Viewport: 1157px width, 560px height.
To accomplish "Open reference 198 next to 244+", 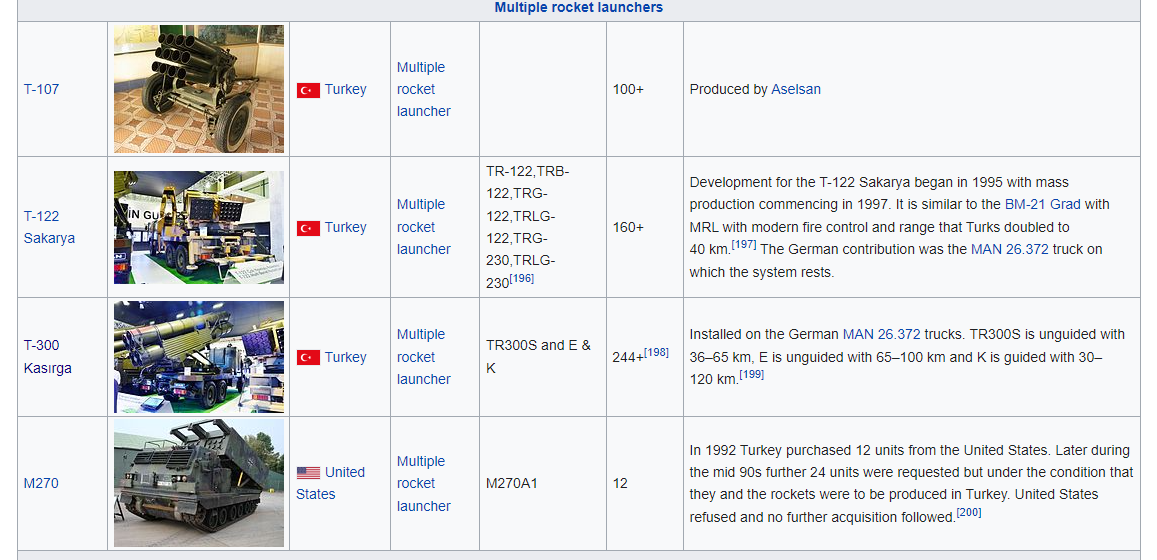I will click(x=656, y=352).
